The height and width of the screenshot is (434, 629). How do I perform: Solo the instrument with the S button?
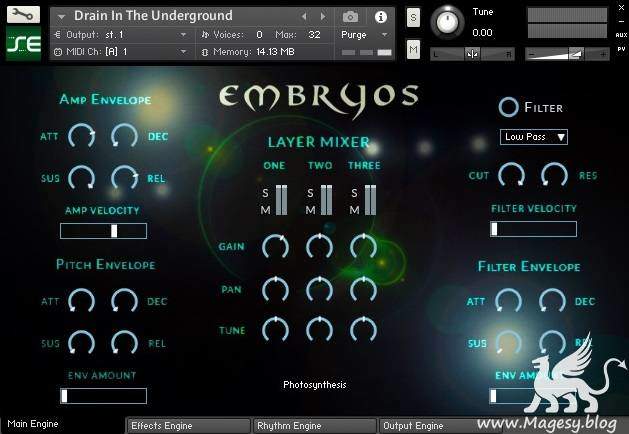coord(413,18)
